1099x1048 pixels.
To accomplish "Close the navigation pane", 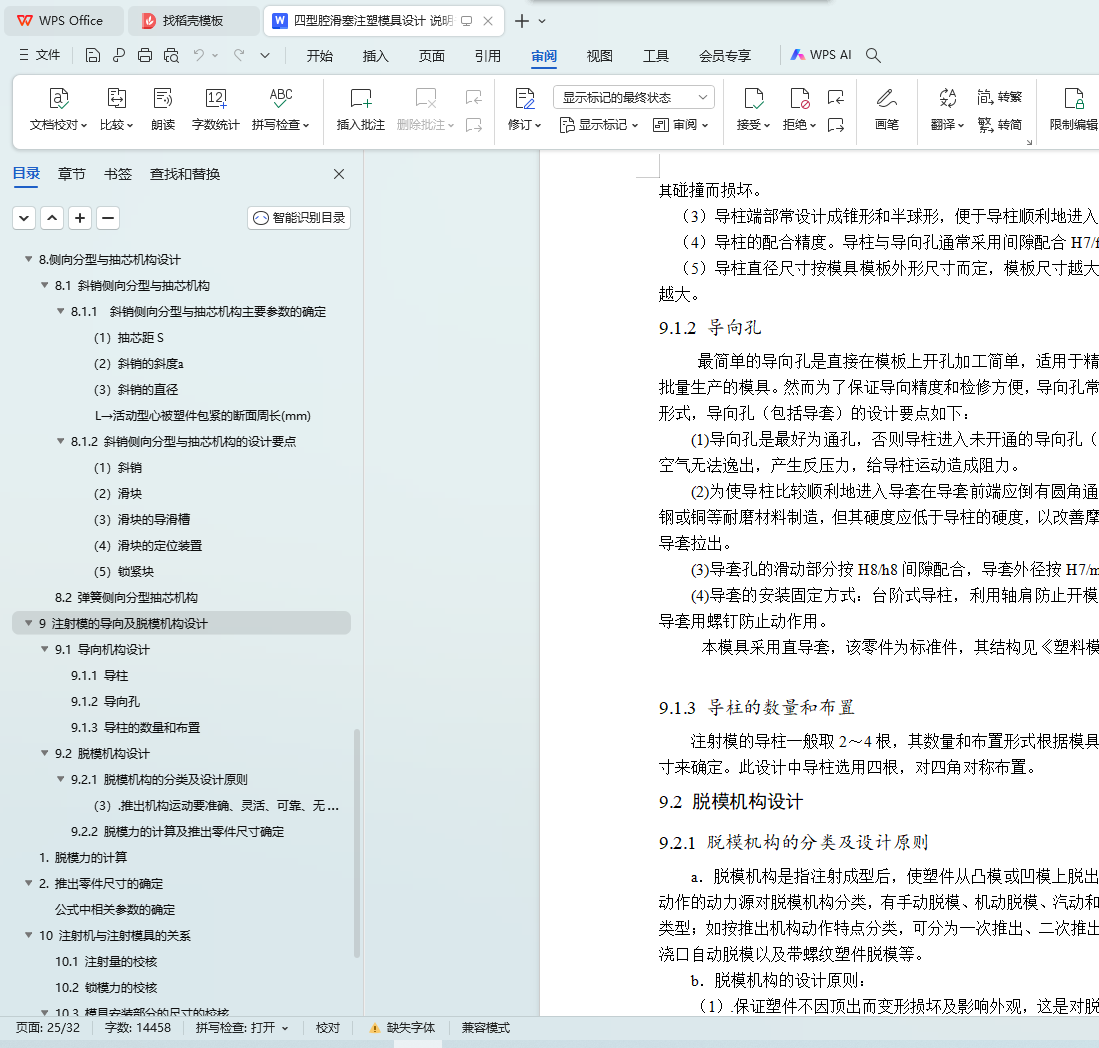I will point(339,174).
